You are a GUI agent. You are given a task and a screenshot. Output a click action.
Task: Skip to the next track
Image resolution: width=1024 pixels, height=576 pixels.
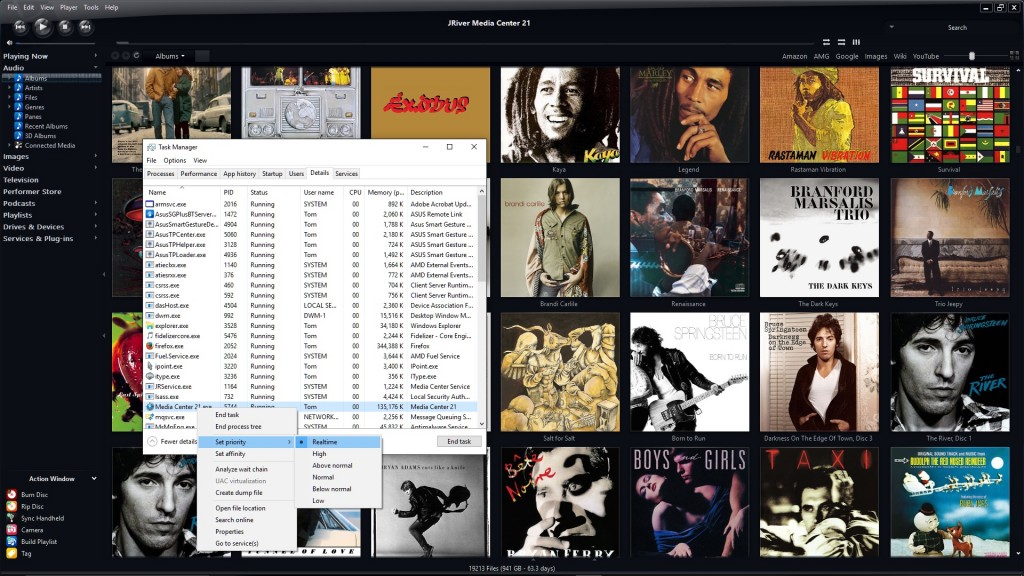click(x=85, y=27)
